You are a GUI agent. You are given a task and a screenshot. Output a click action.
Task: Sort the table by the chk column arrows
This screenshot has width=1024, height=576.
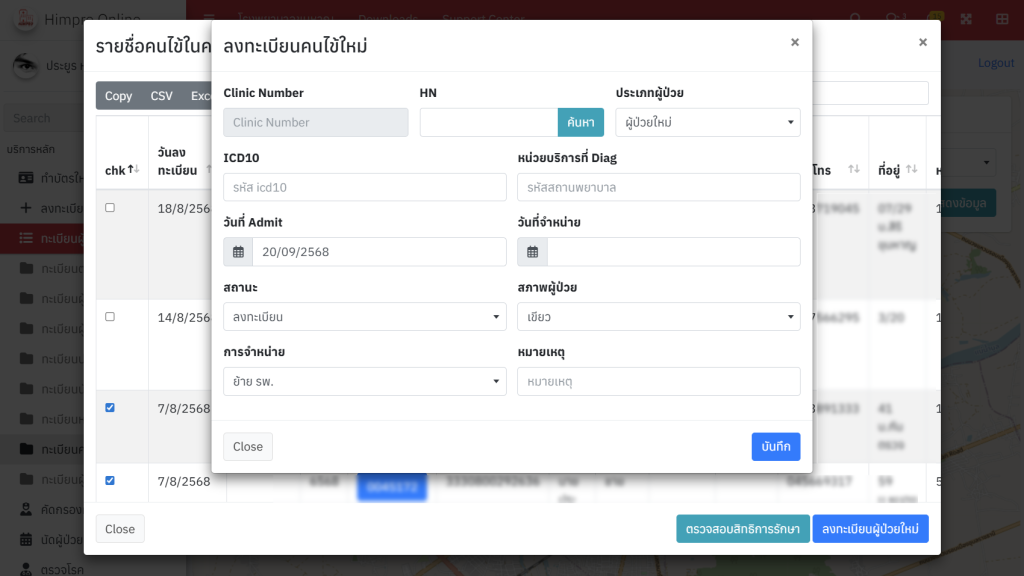coord(133,170)
